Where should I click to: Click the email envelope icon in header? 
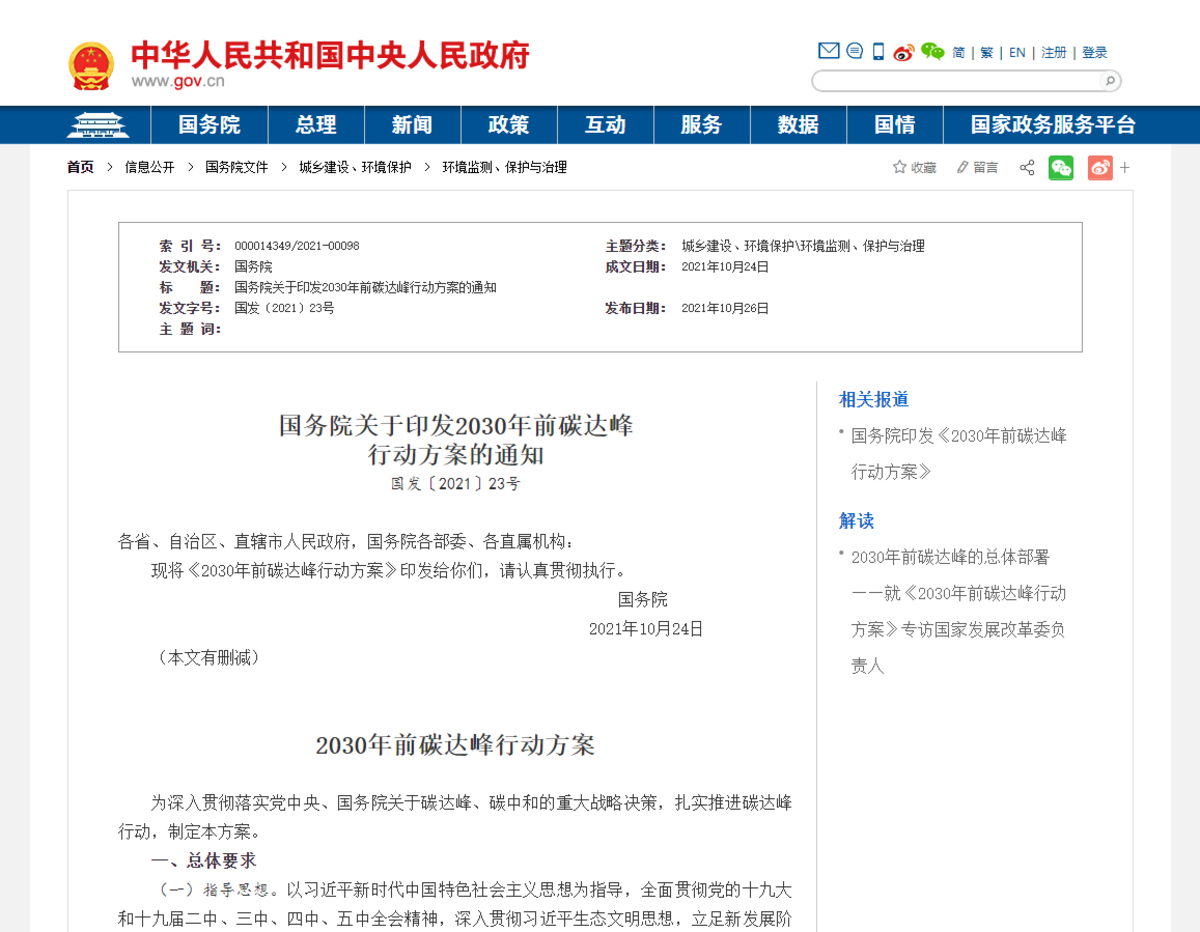click(828, 51)
